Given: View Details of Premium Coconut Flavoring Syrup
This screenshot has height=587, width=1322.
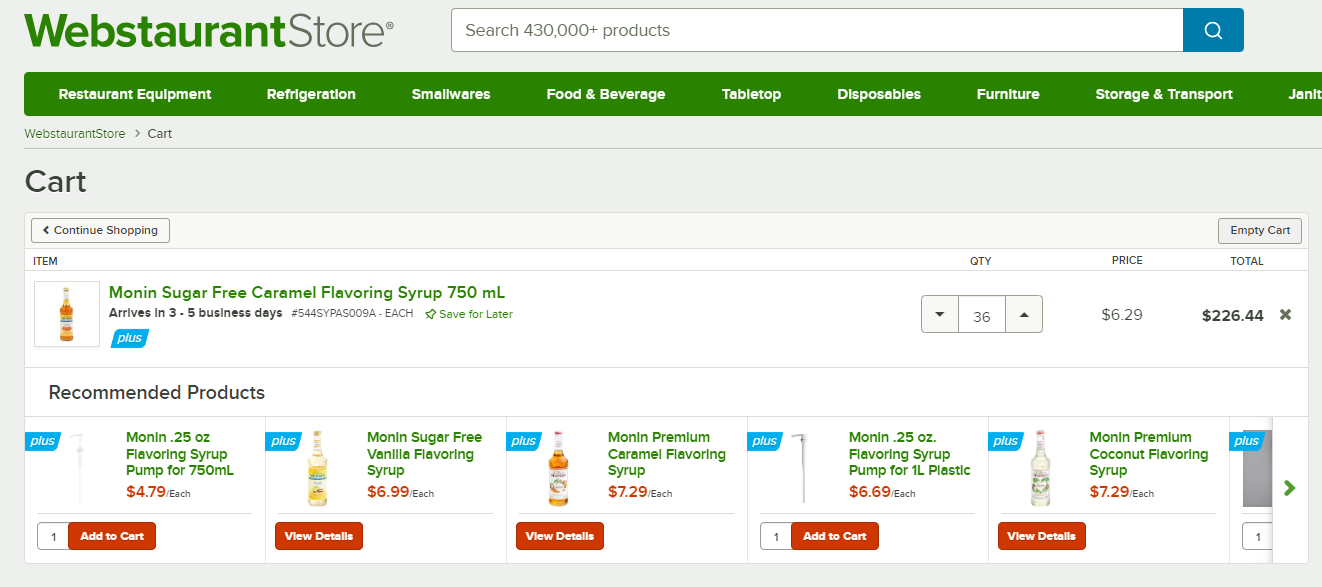Looking at the screenshot, I should pyautogui.click(x=1042, y=536).
